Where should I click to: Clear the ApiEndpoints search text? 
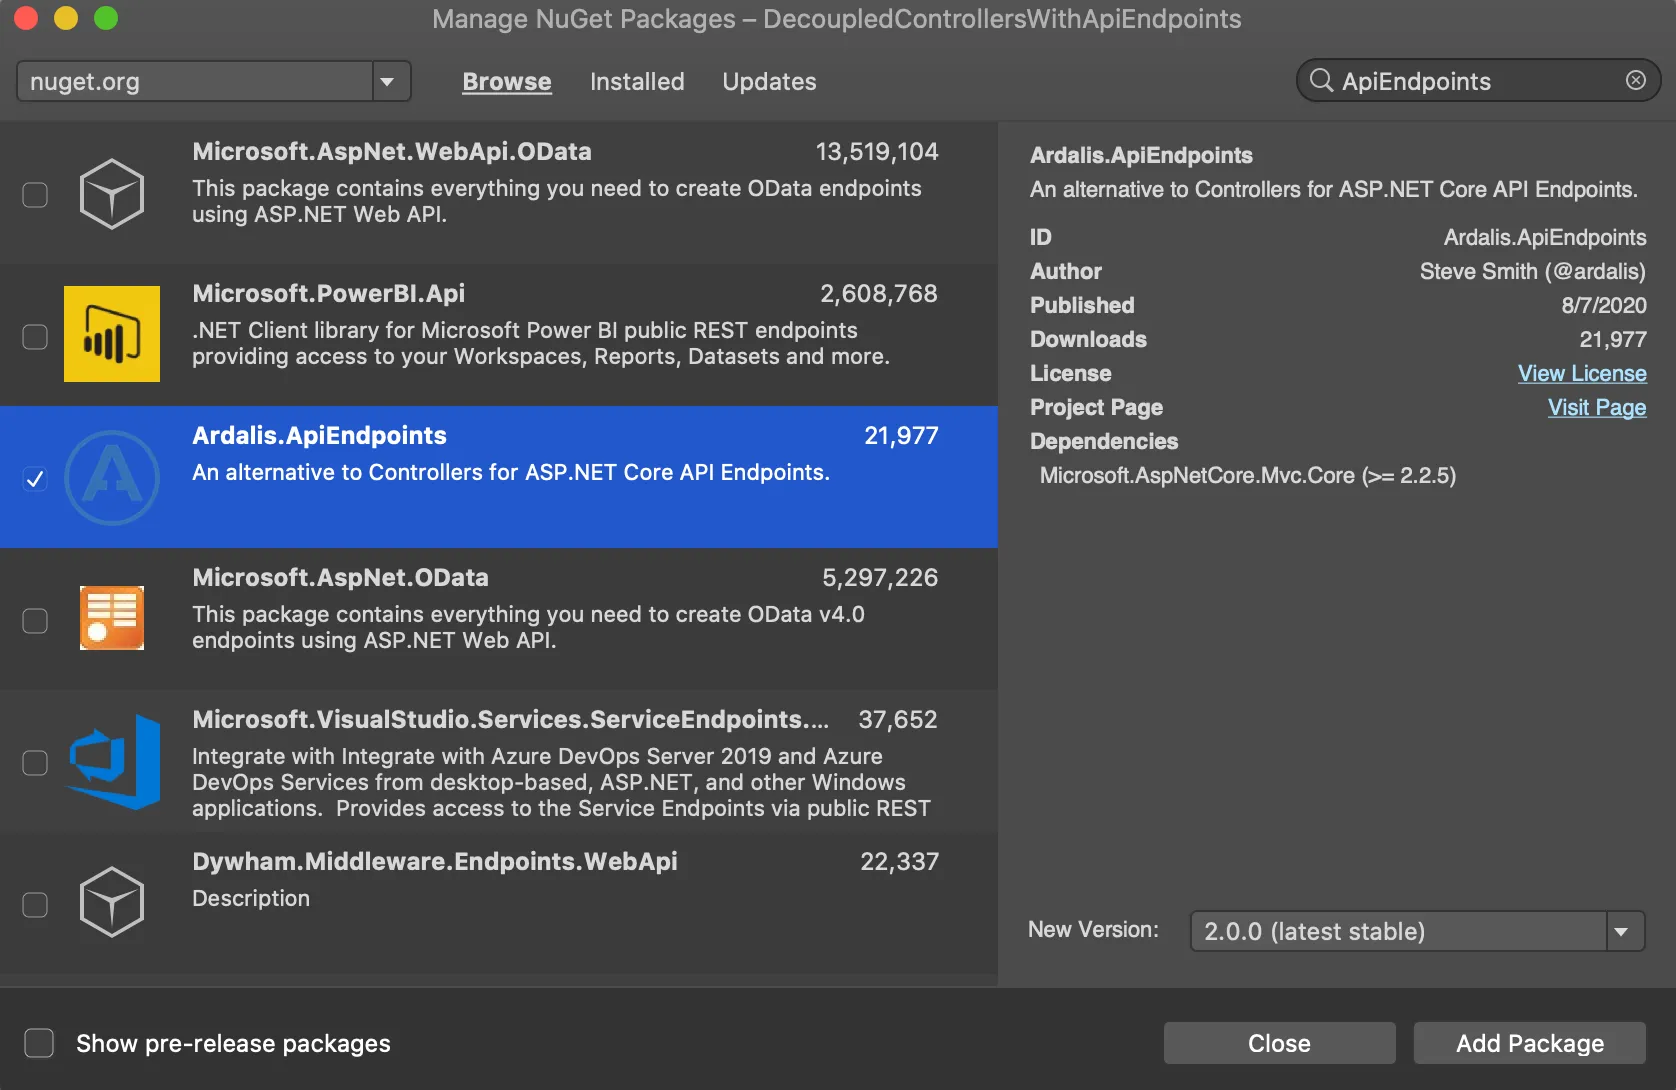coord(1636,80)
